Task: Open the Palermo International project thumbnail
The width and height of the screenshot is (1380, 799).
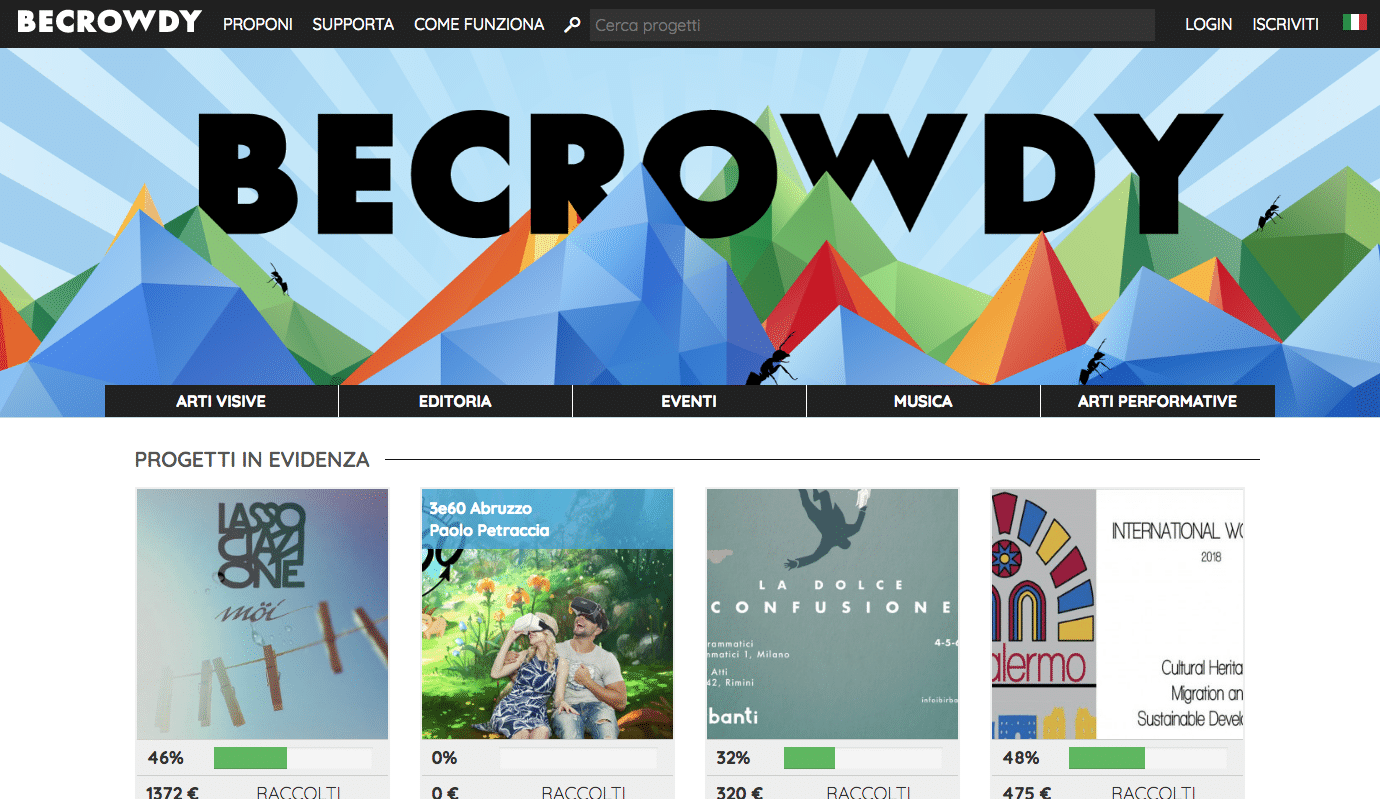Action: pos(1117,613)
